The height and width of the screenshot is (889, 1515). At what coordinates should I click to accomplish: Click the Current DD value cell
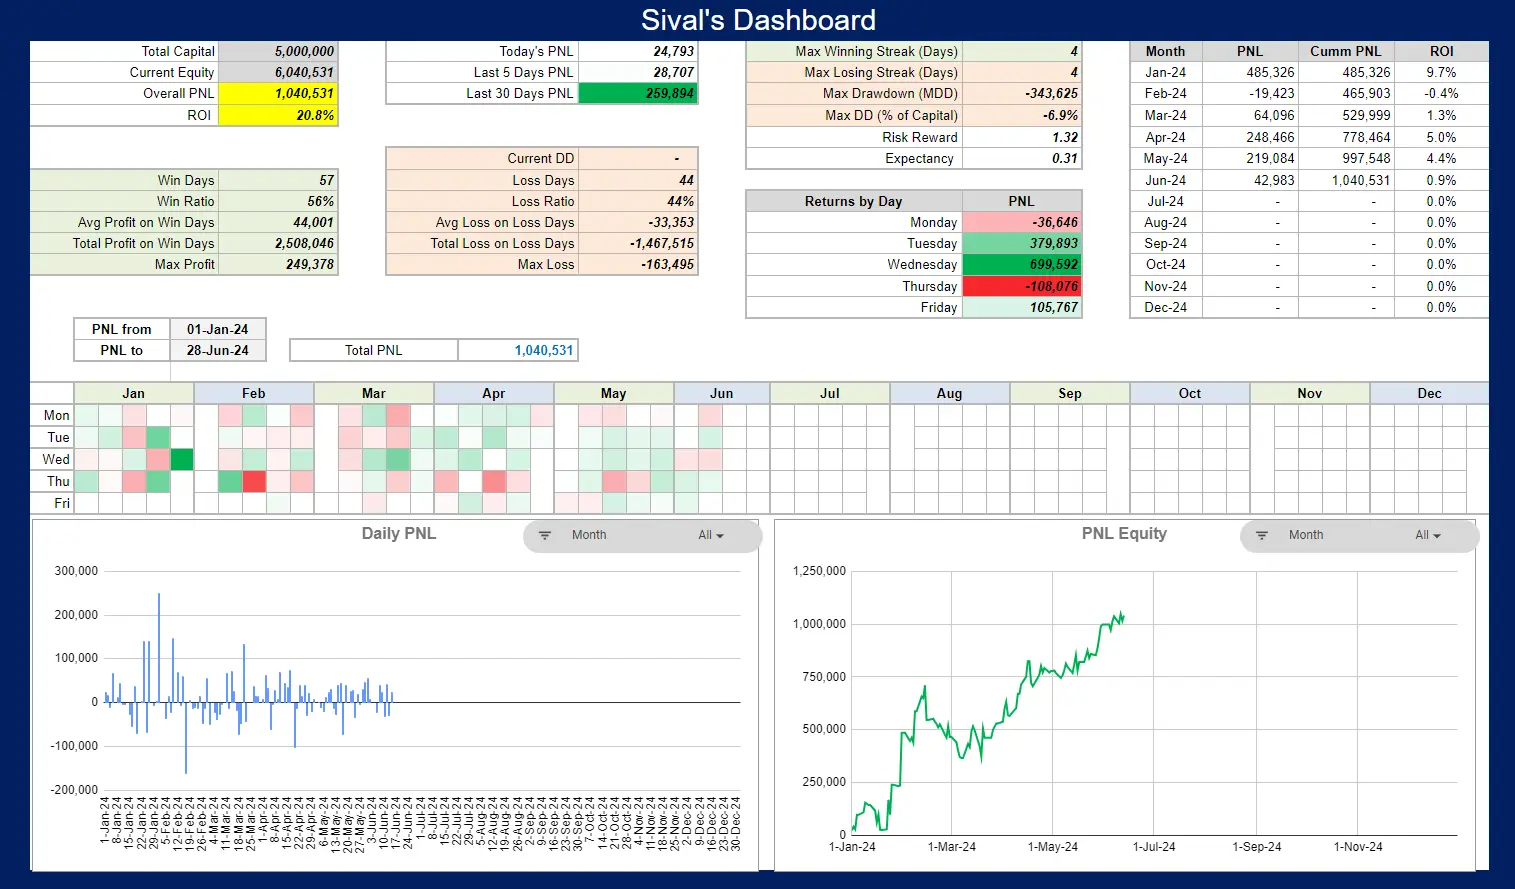pyautogui.click(x=637, y=158)
